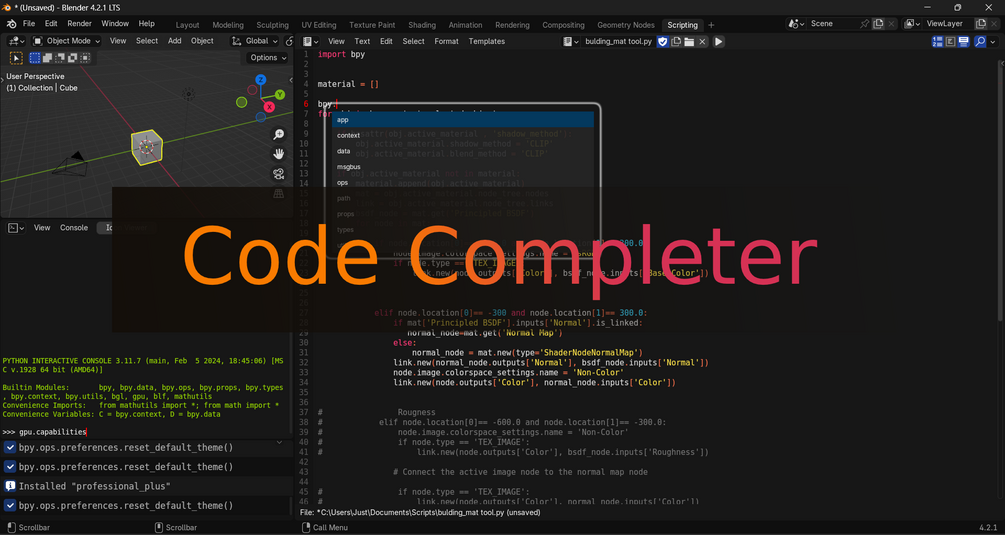Run the script with play button

[x=718, y=42]
